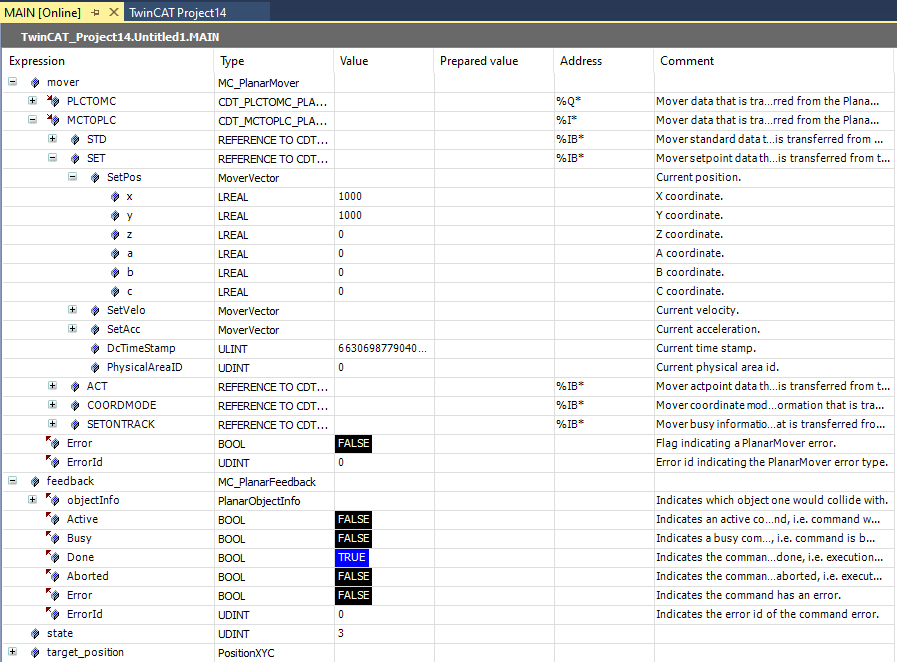
Task: Collapse the MCTOPLC node
Action: 33,120
